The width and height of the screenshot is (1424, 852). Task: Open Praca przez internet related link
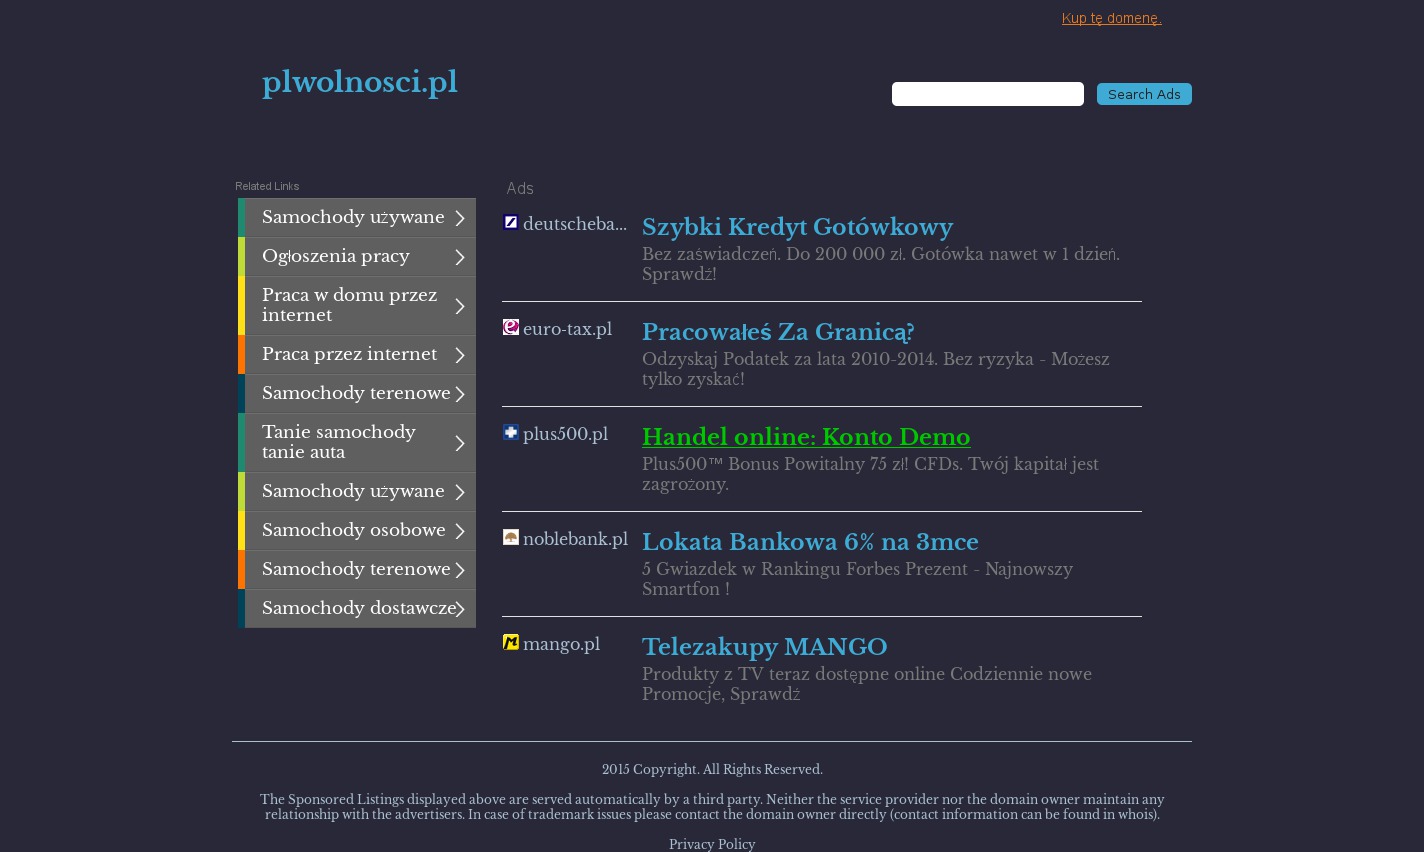point(349,354)
